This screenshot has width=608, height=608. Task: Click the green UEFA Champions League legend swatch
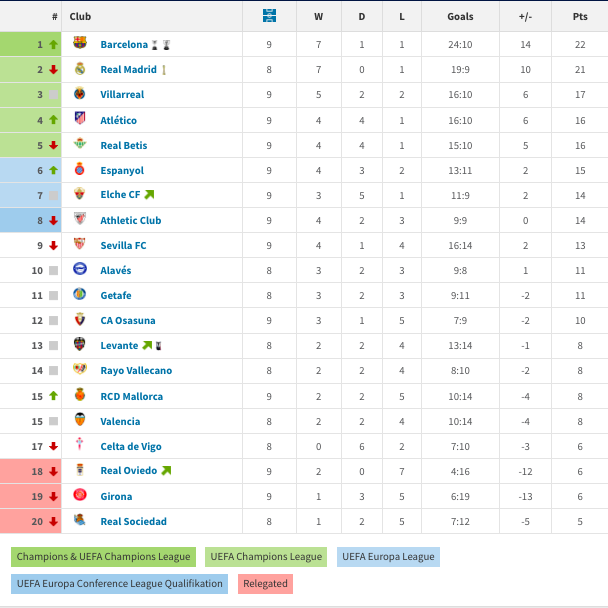coord(266,557)
